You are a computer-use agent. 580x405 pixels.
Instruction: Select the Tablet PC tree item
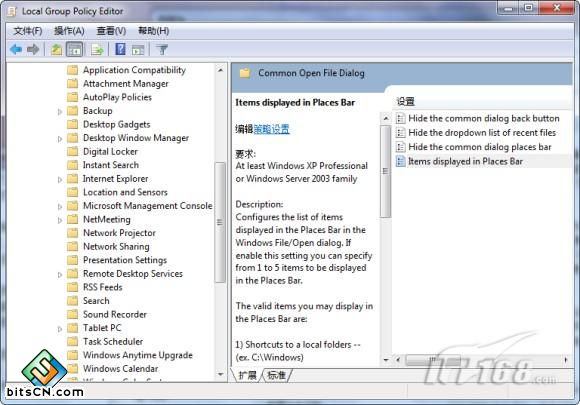pos(102,328)
